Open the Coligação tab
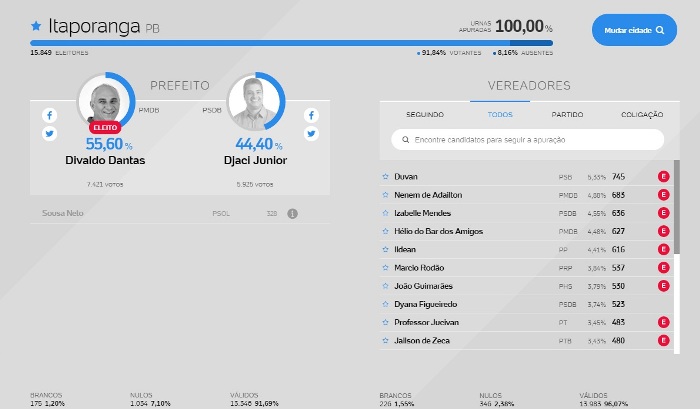Screen dimensions: 700x409 pos(642,115)
